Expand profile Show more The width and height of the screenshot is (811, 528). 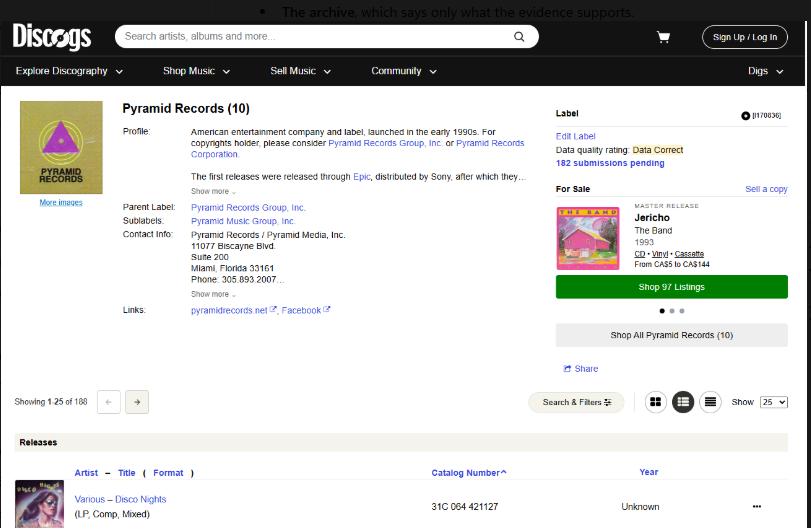click(x=213, y=191)
